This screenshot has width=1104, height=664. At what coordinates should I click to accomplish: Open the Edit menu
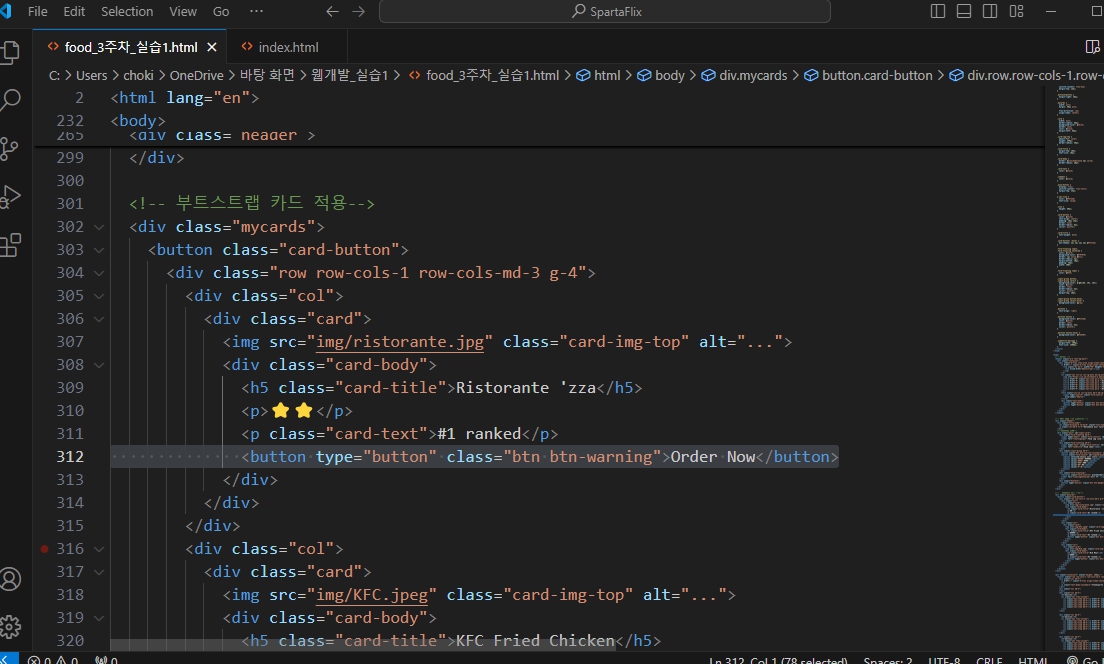coord(74,11)
